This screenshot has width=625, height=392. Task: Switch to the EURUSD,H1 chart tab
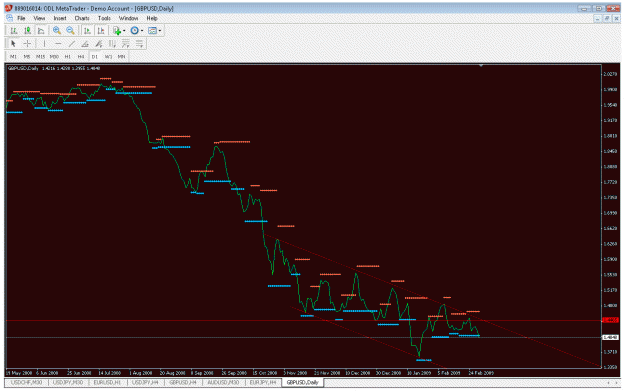107,382
